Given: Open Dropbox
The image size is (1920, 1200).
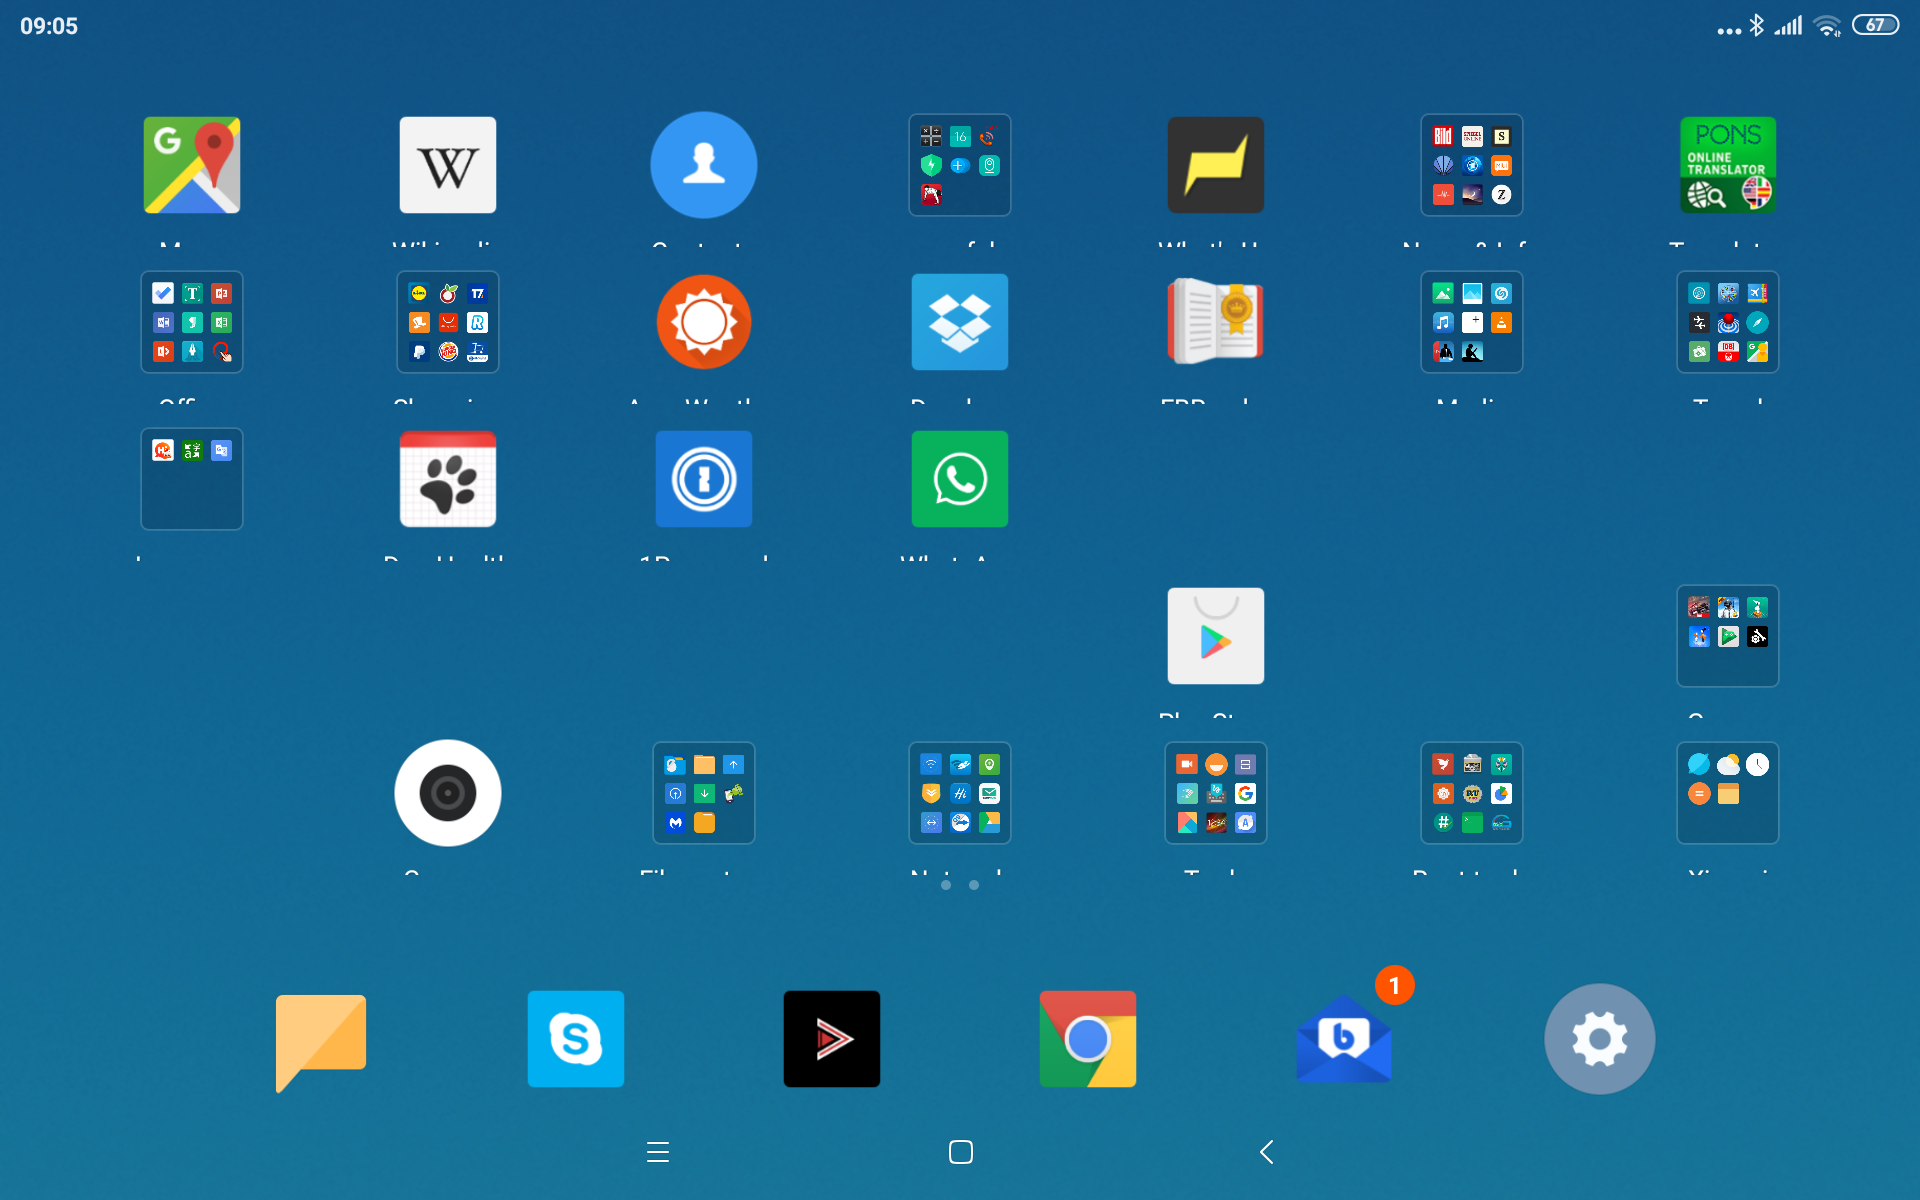Looking at the screenshot, I should (x=960, y=322).
